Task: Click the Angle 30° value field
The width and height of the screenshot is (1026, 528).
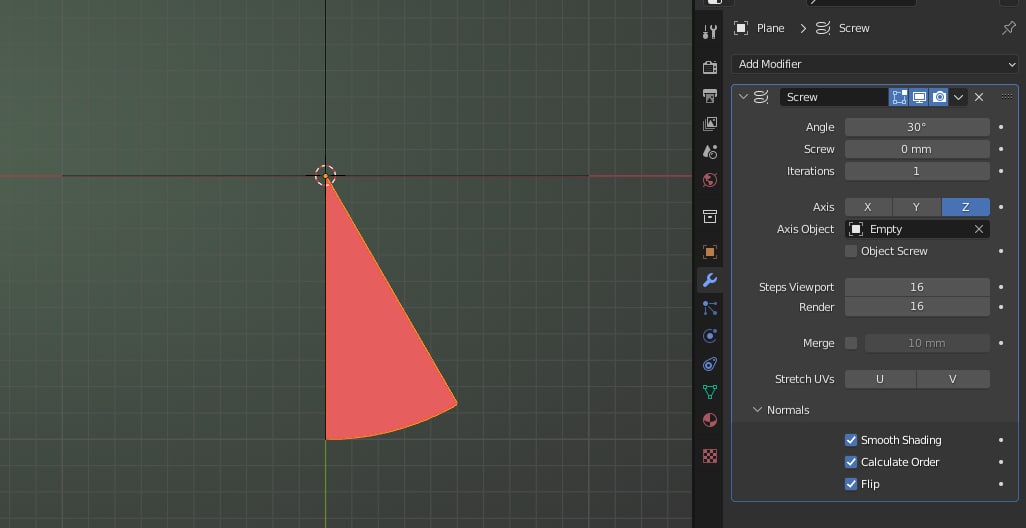Action: (x=916, y=127)
